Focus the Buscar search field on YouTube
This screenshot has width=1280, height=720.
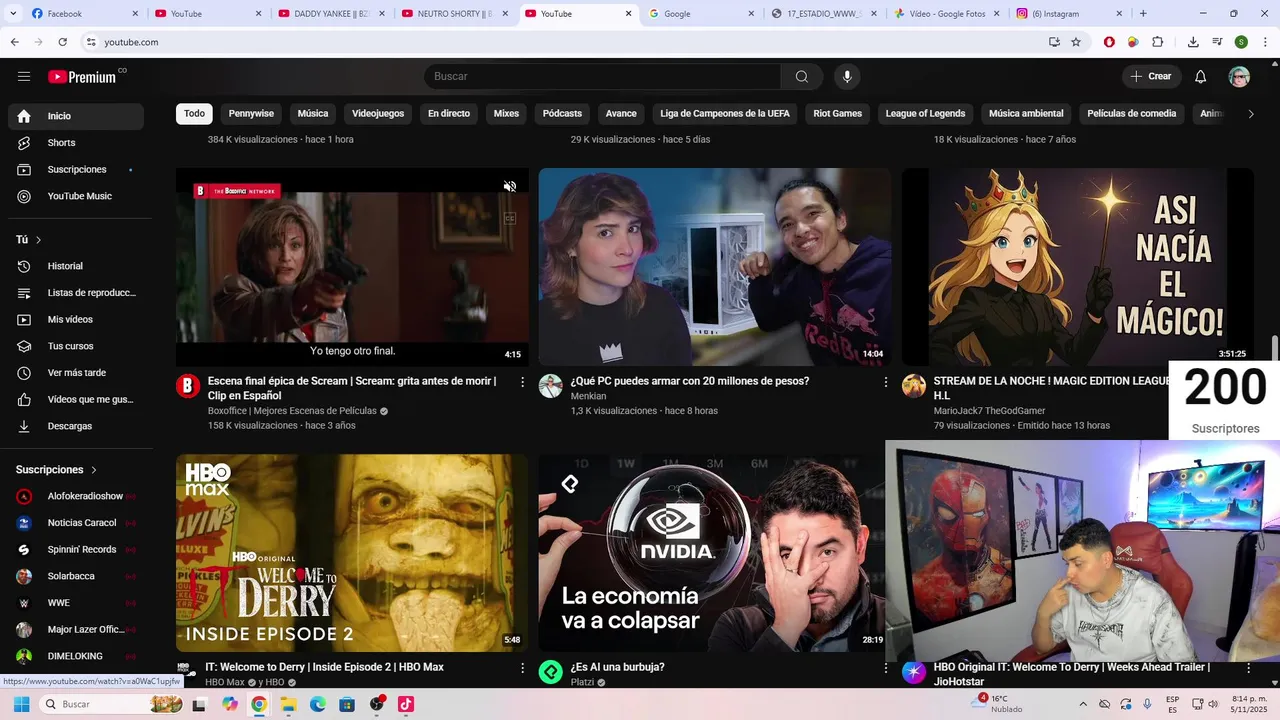[602, 77]
